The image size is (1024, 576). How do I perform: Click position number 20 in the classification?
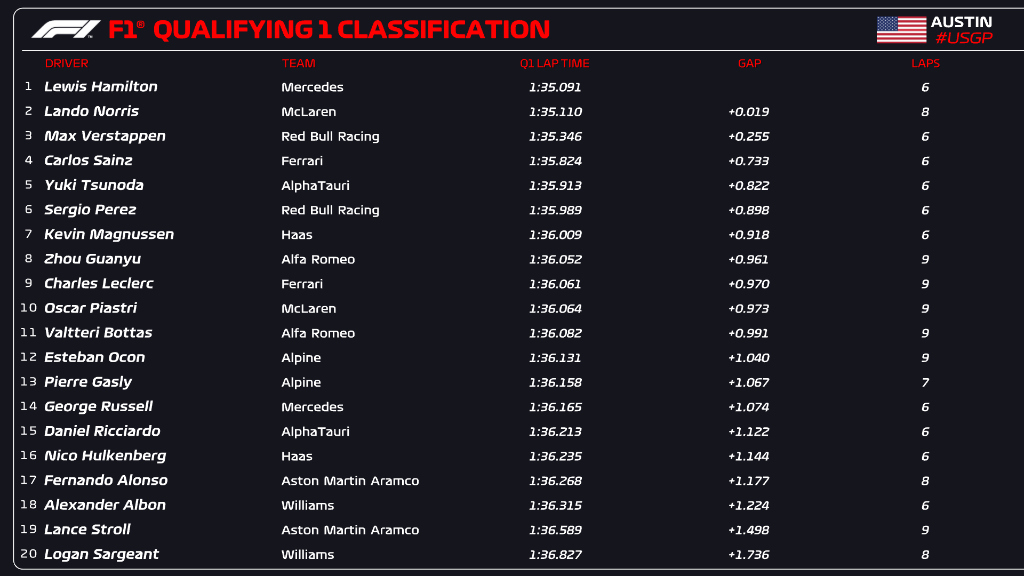tap(28, 554)
